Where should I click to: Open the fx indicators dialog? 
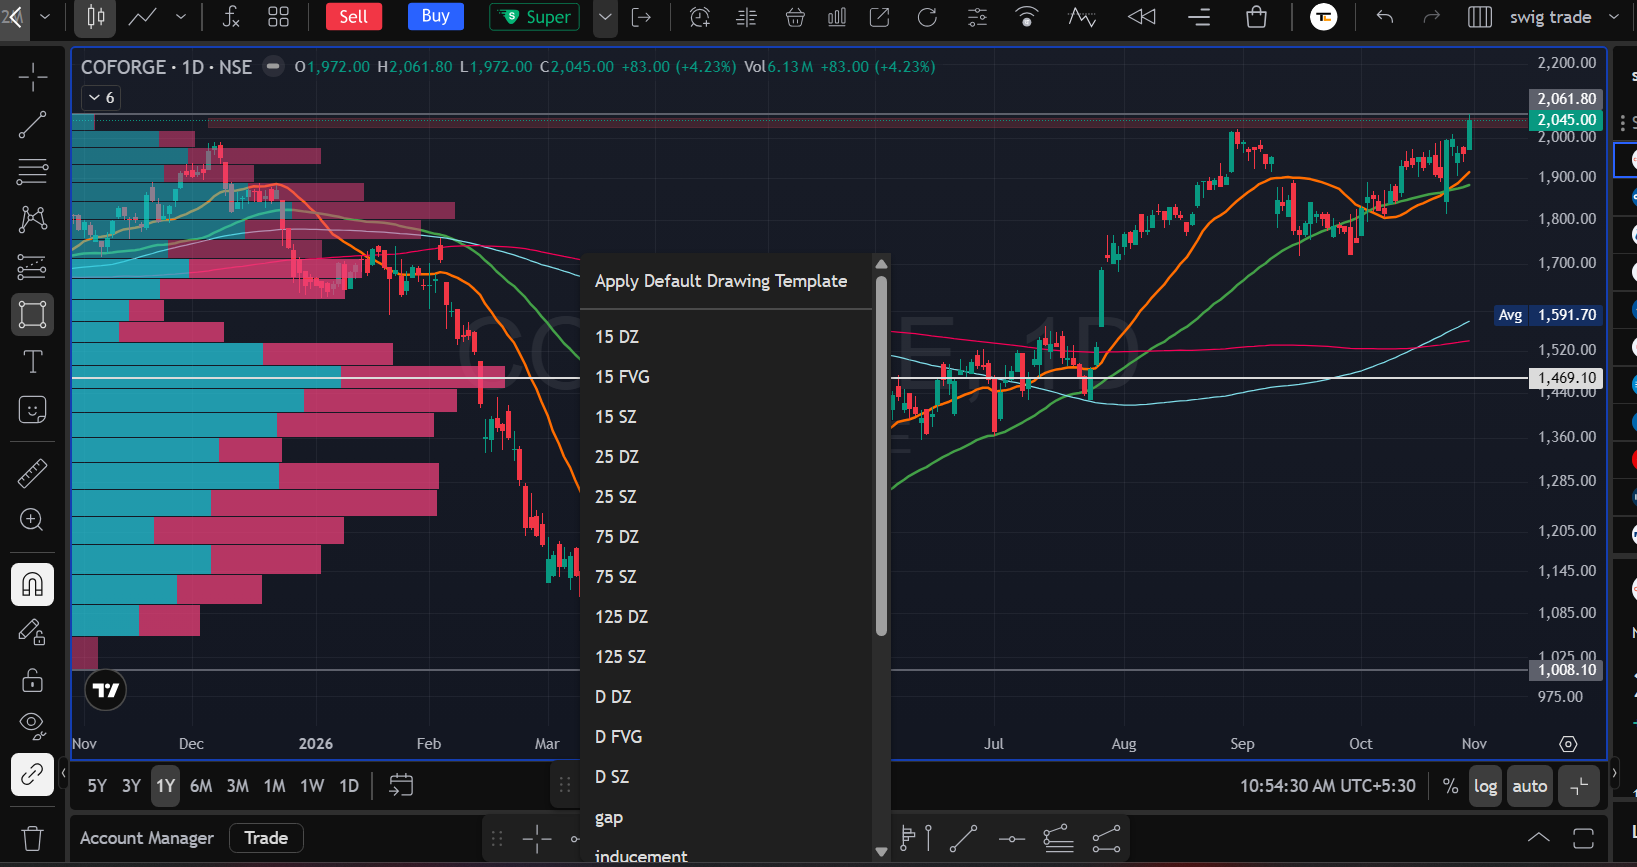pyautogui.click(x=231, y=17)
